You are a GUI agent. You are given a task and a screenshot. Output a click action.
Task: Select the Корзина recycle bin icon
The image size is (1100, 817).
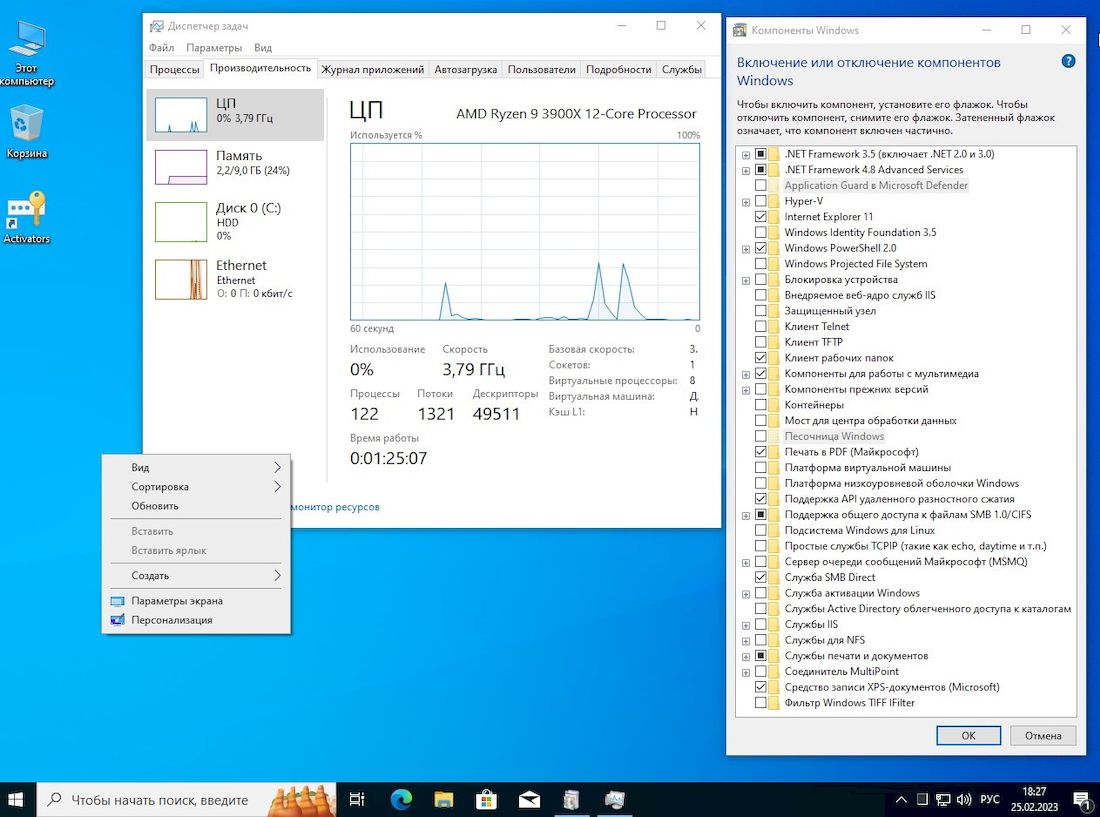tap(27, 131)
